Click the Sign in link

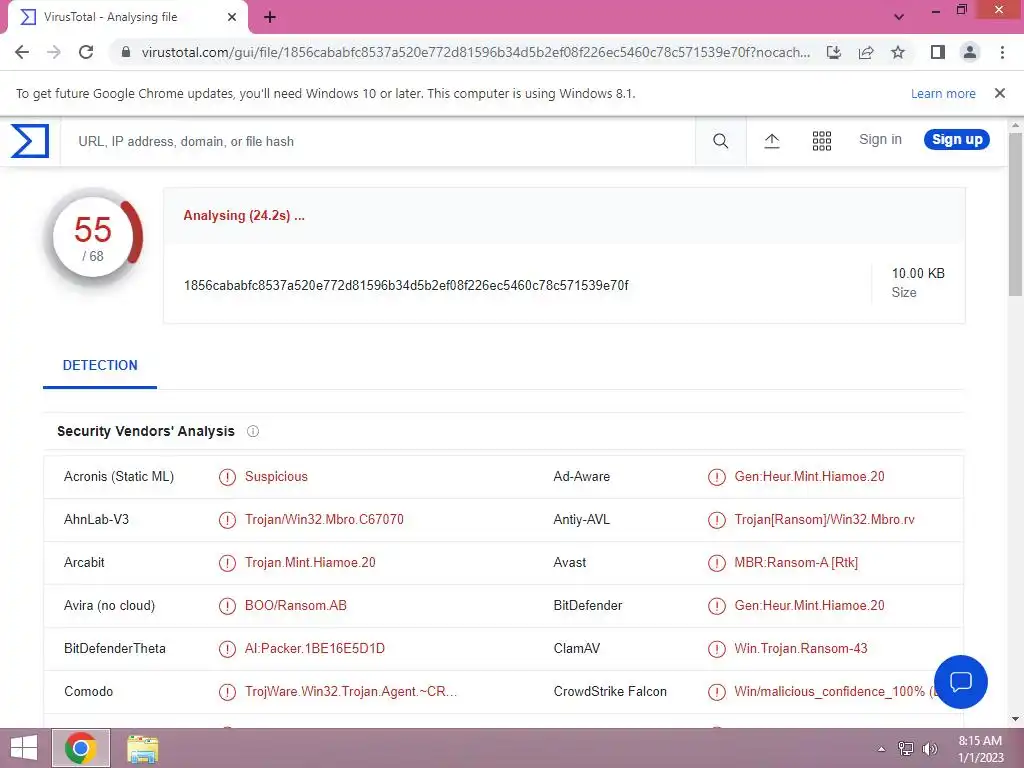pyautogui.click(x=880, y=140)
